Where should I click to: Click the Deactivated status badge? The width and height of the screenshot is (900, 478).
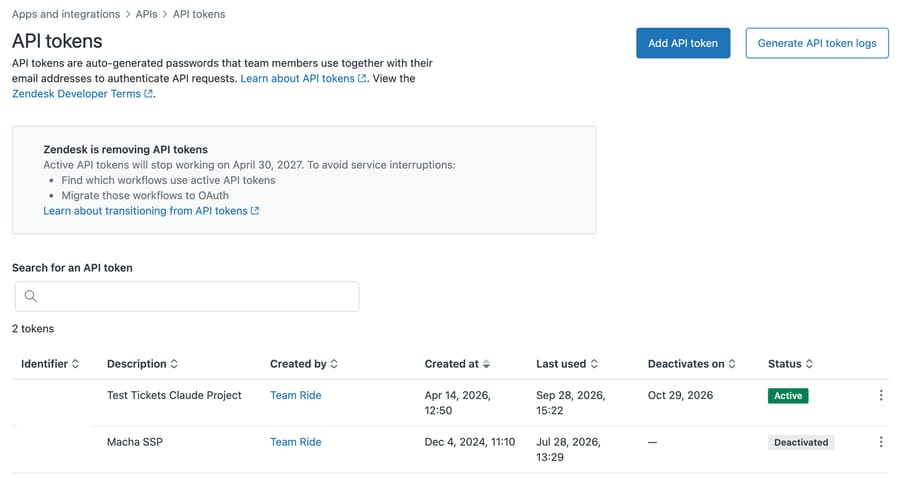[x=801, y=442]
